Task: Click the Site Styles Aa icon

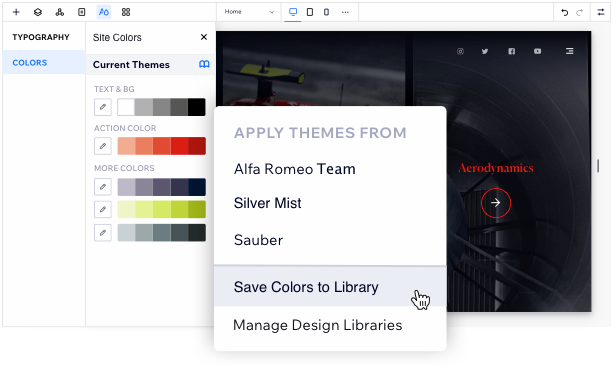Action: tap(104, 12)
